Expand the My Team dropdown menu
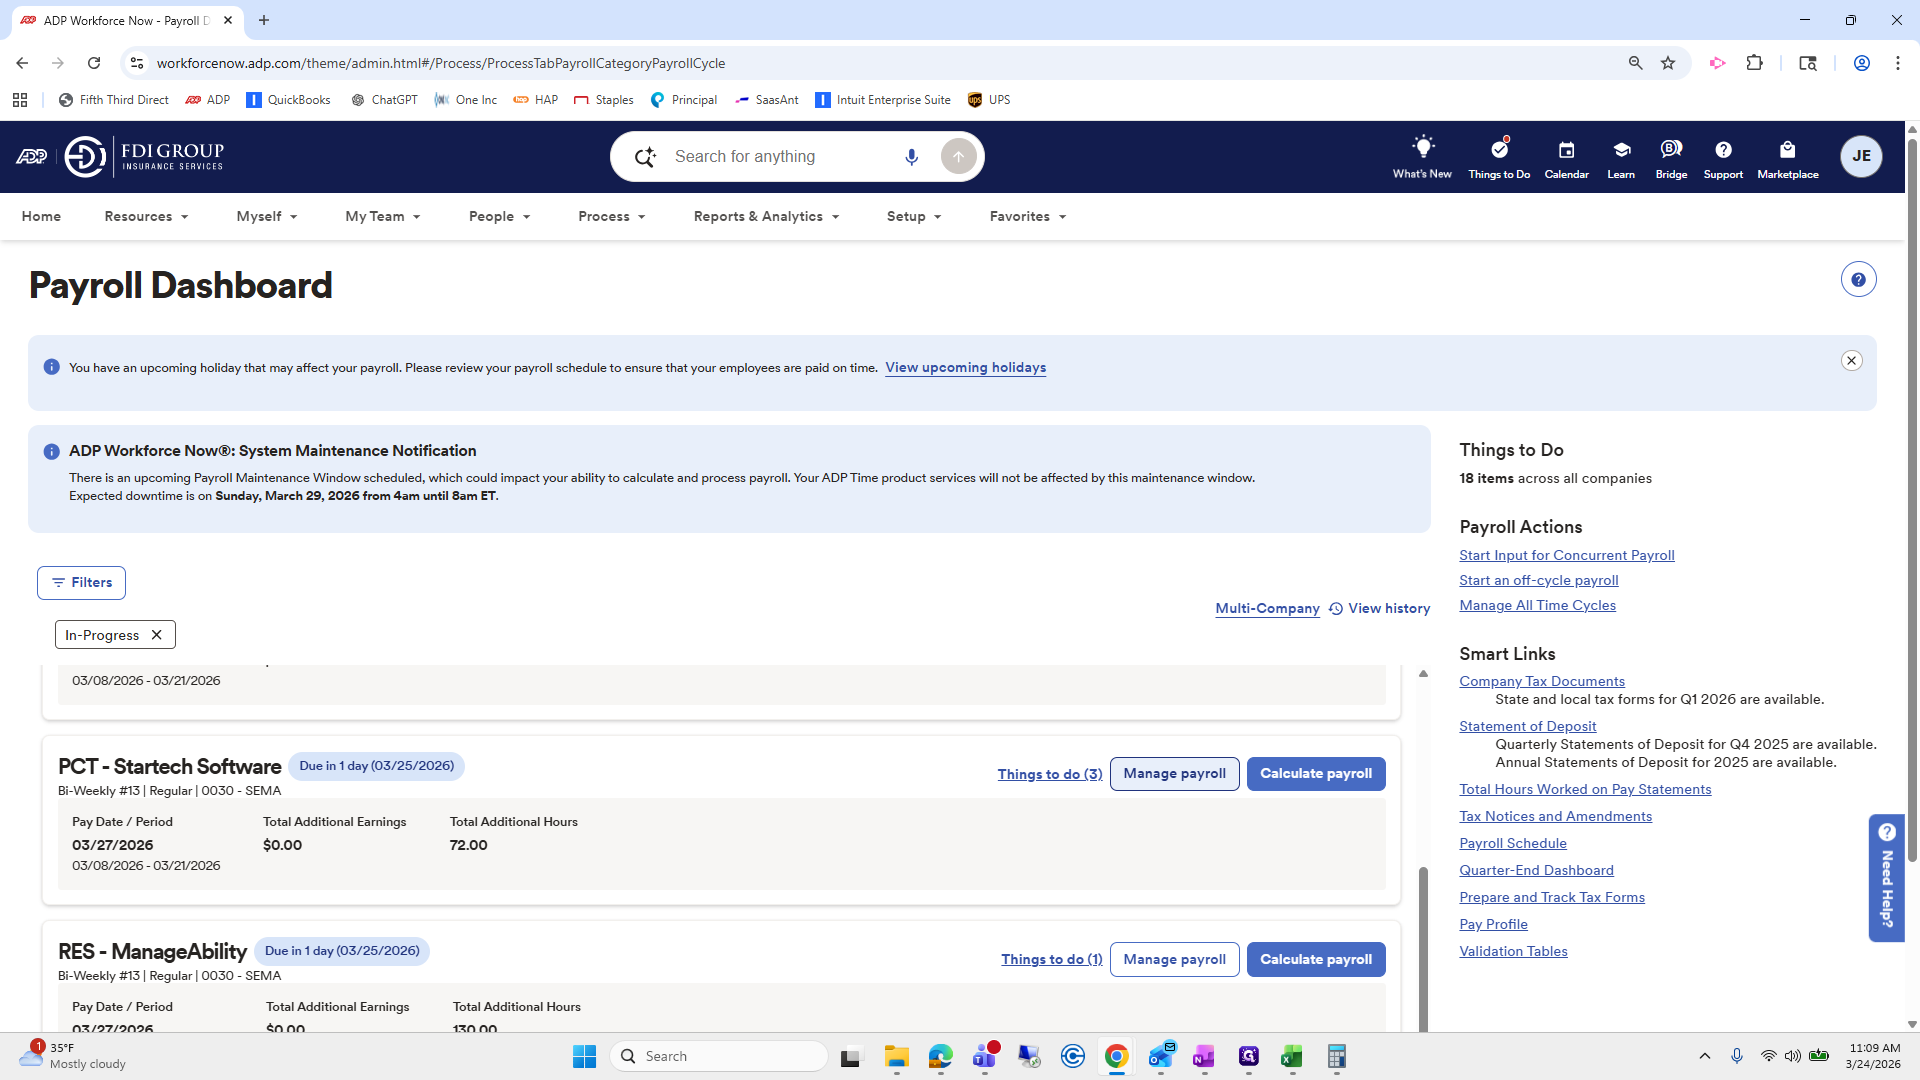This screenshot has height=1080, width=1920. (x=382, y=217)
